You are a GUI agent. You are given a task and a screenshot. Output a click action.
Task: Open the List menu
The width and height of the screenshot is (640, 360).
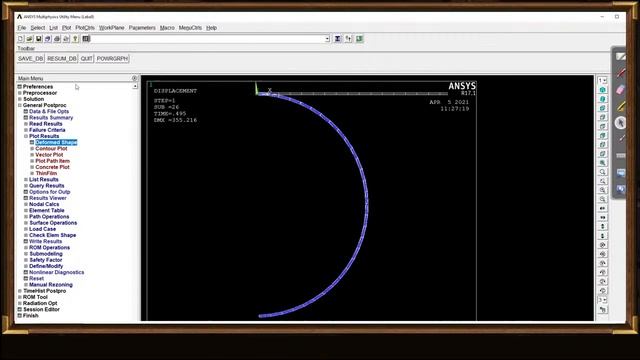pyautogui.click(x=53, y=28)
